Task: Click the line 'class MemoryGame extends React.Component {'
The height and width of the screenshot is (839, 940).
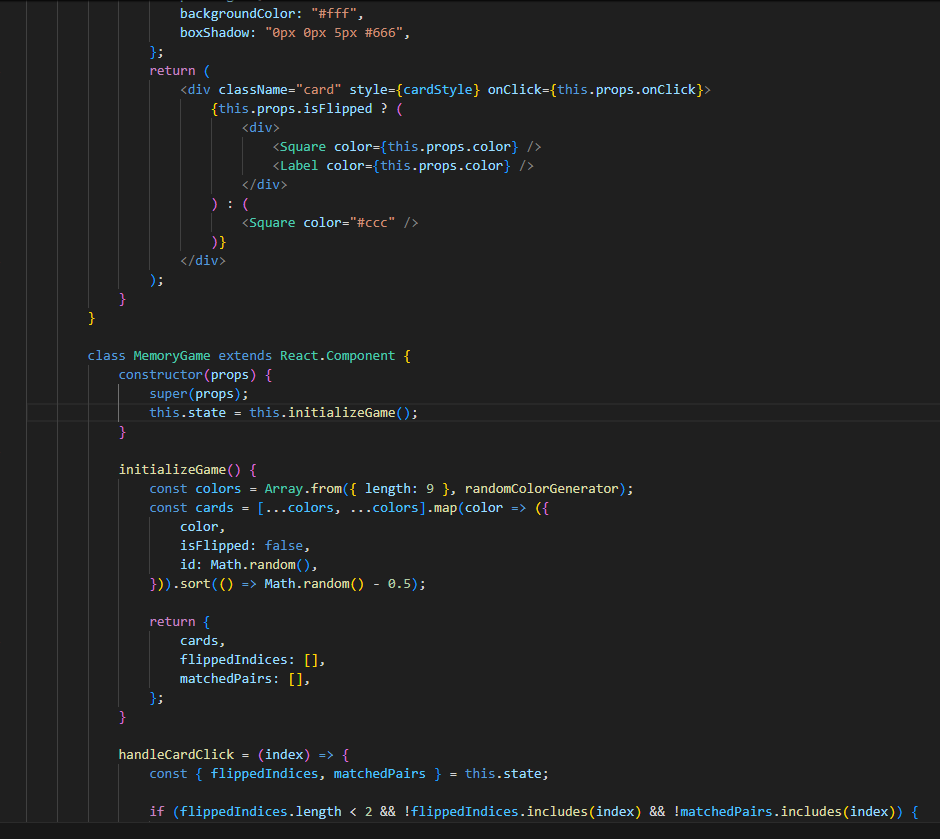Action: tap(249, 356)
